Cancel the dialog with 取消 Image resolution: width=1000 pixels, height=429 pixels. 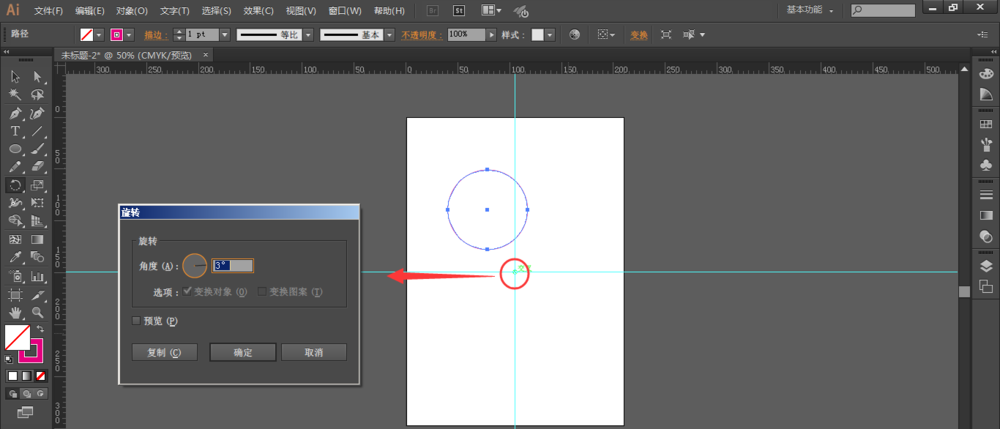pyautogui.click(x=314, y=353)
